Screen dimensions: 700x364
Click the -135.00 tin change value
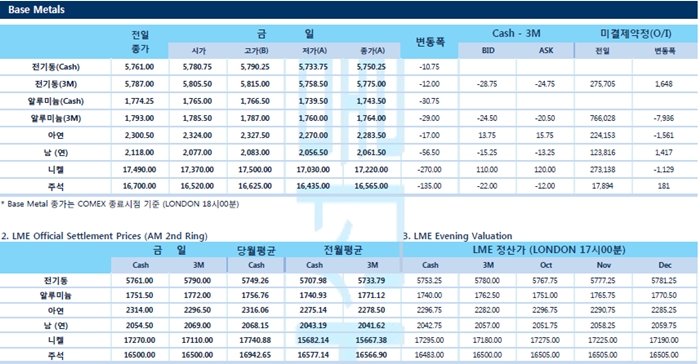430,186
